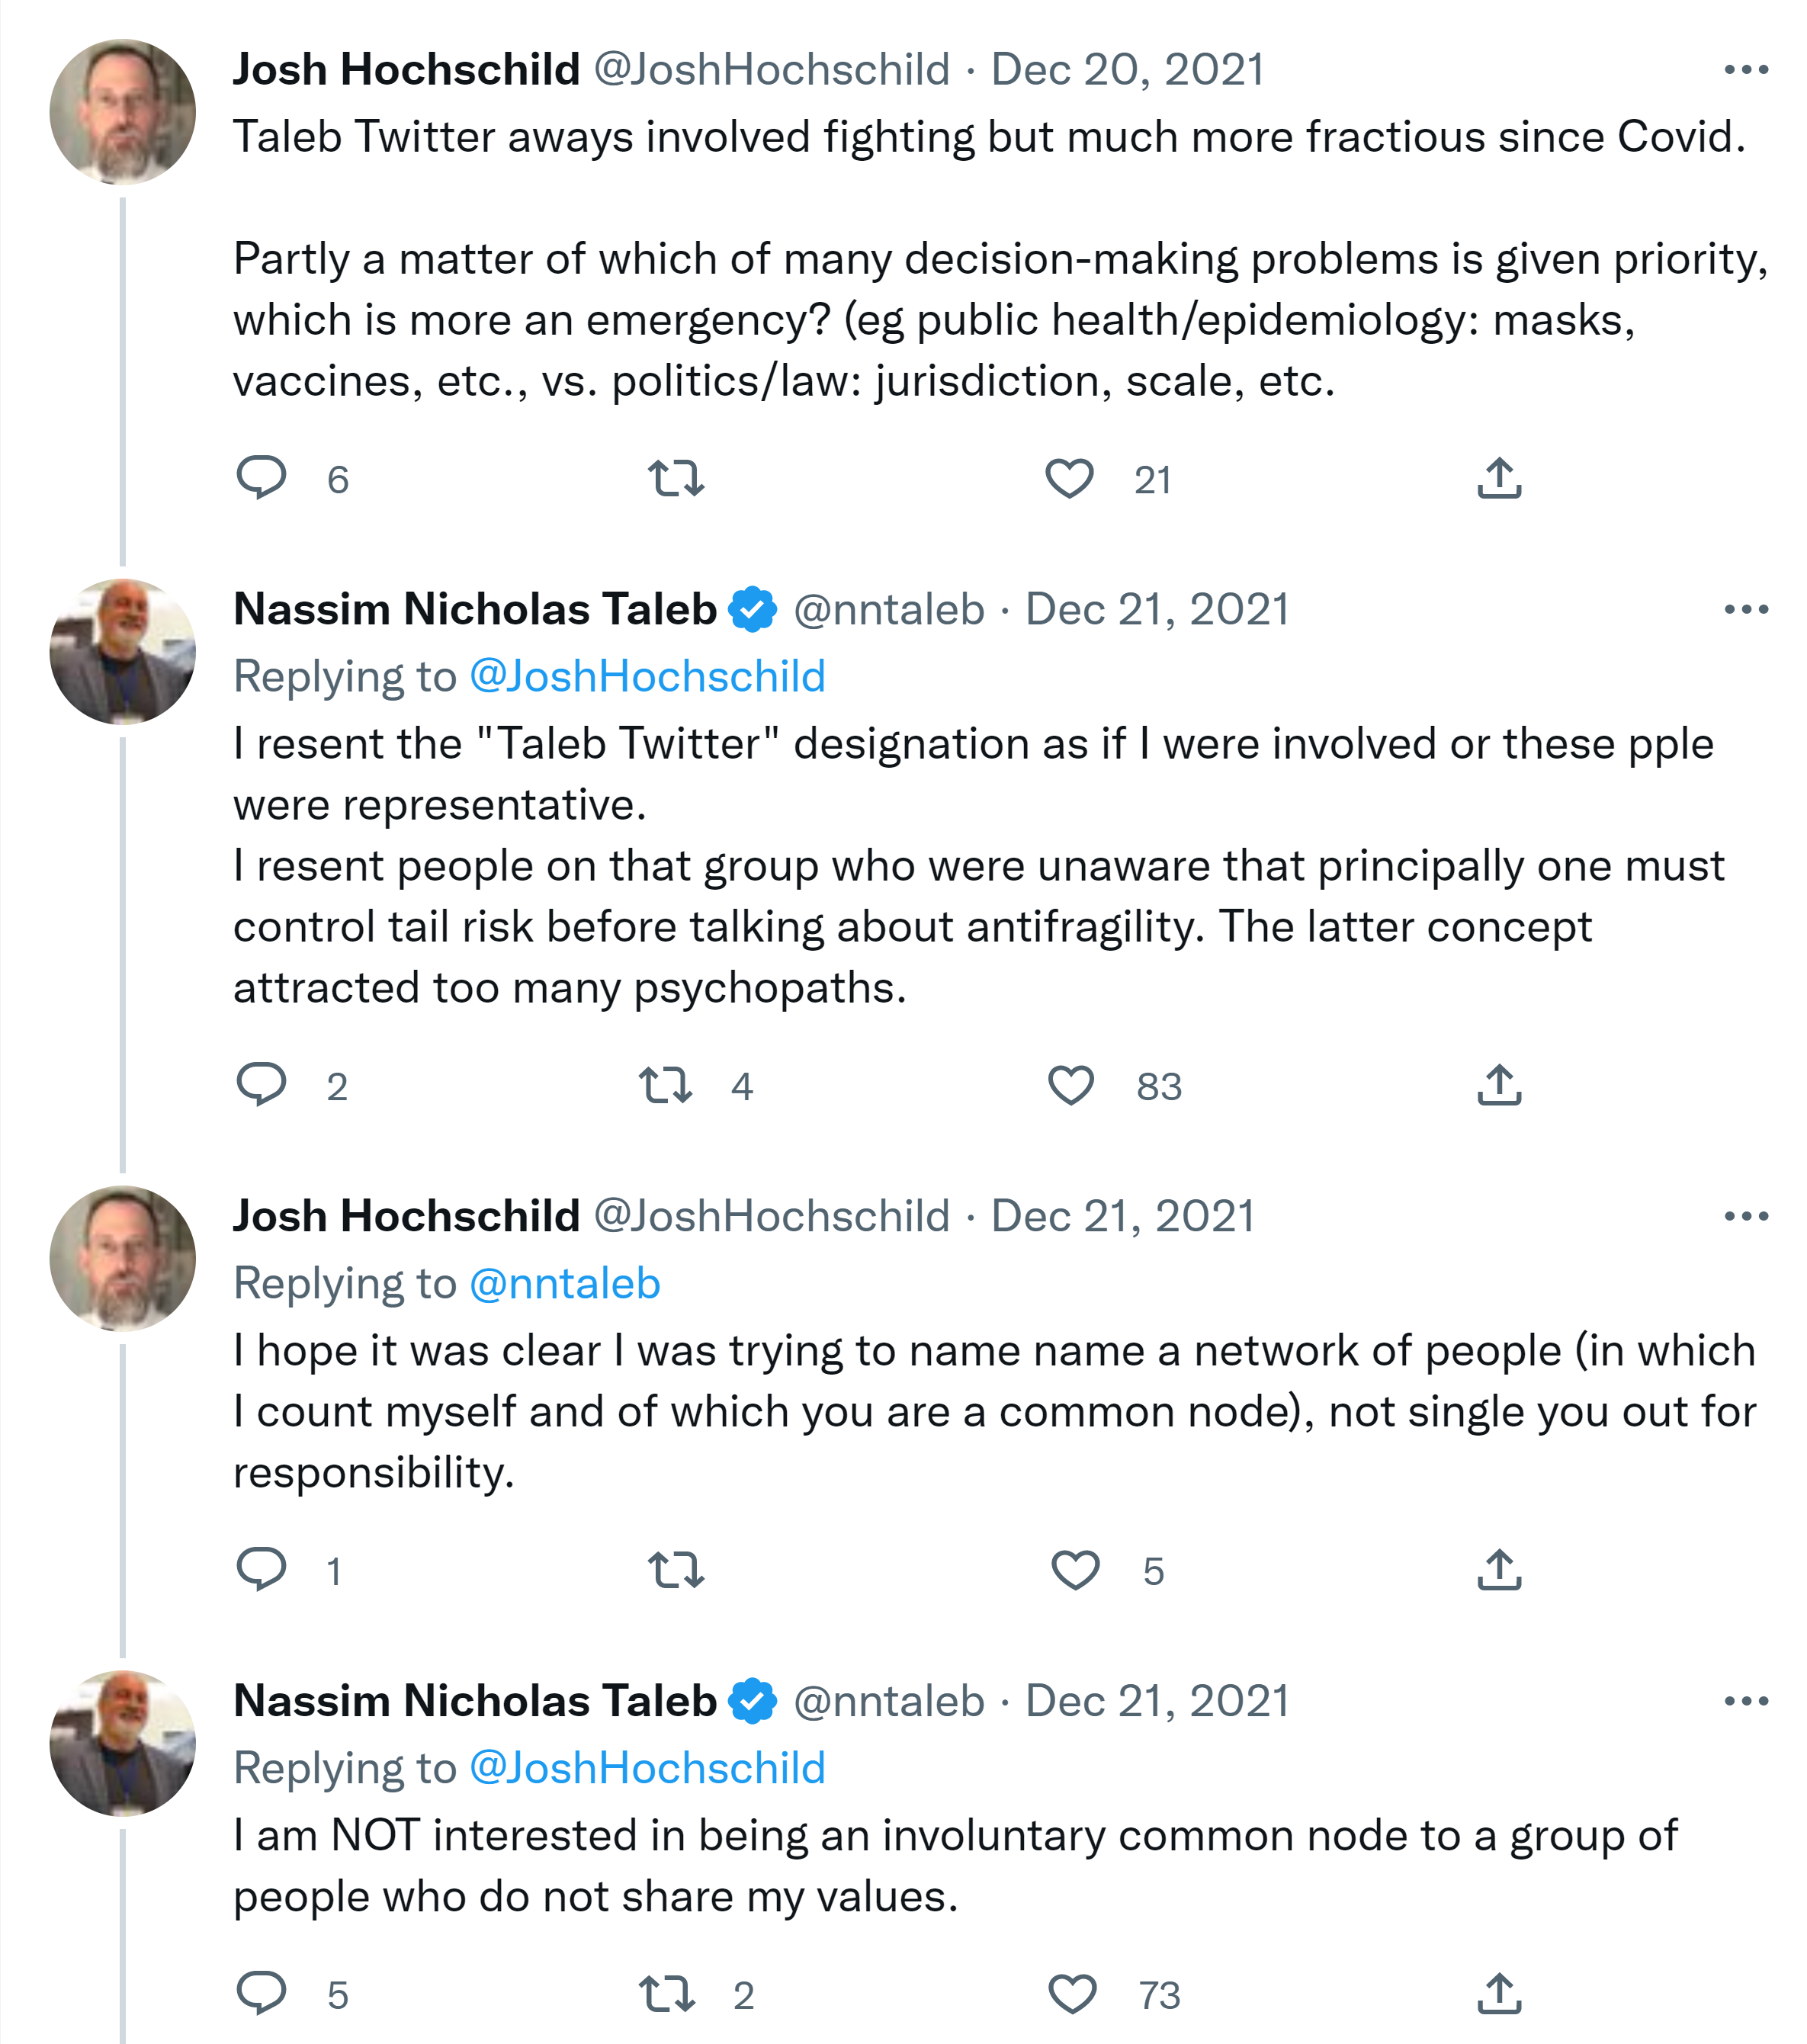The image size is (1807, 2044).
Task: Share Taleb's tweet about antifragility
Action: [1498, 1085]
